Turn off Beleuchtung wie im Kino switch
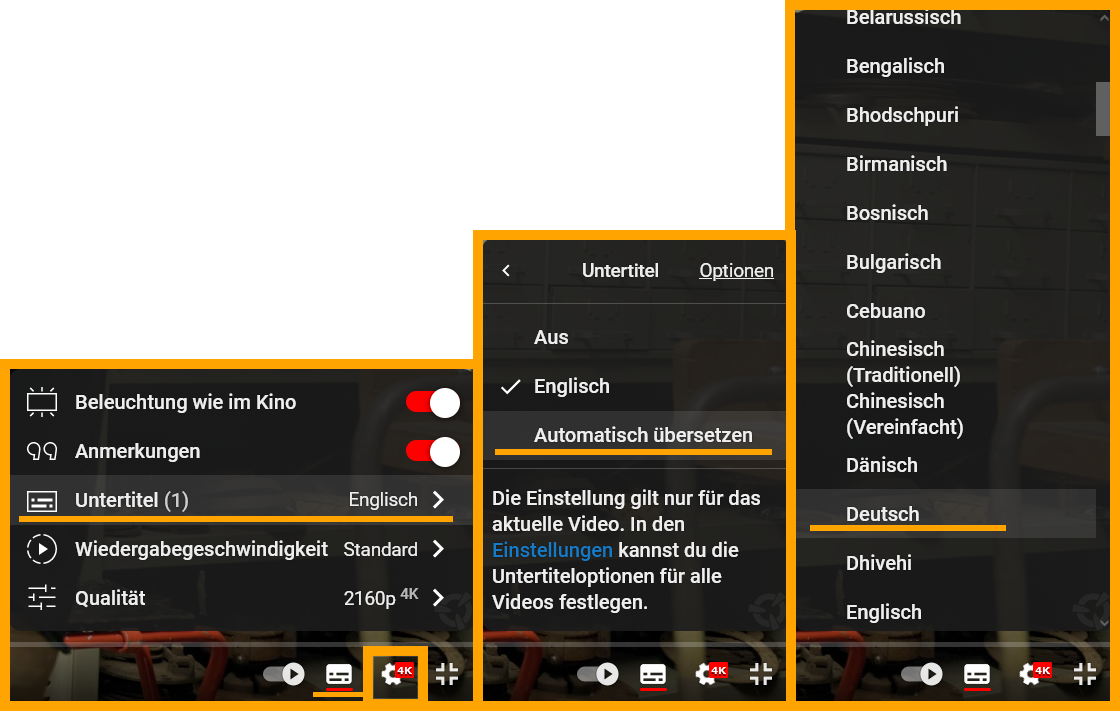Viewport: 1120px width, 711px height. [433, 402]
